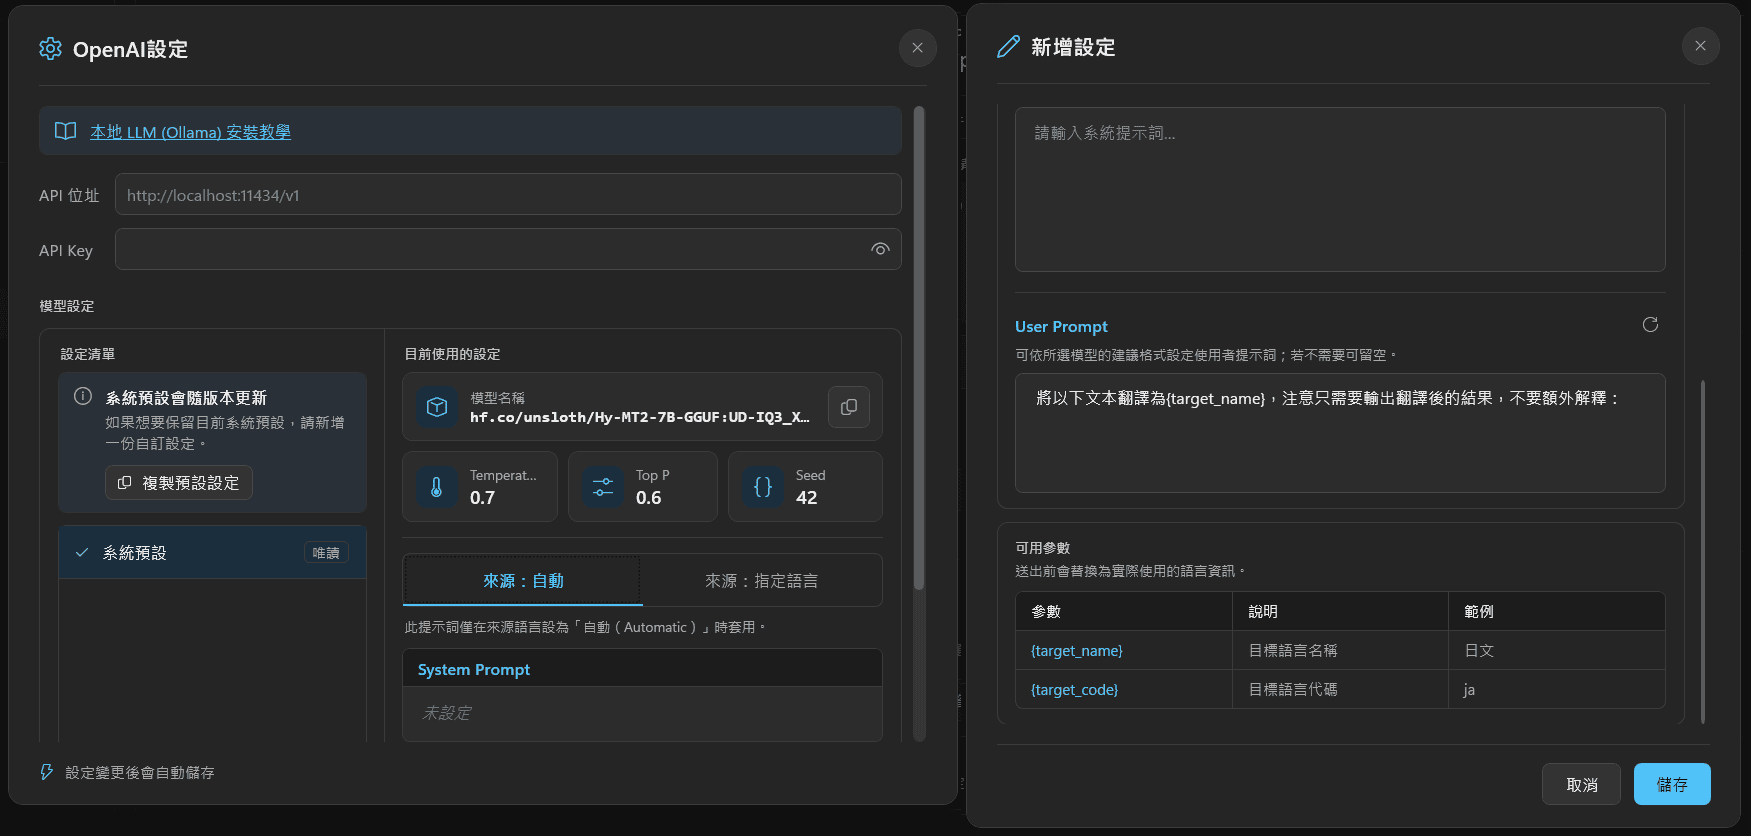The width and height of the screenshot is (1751, 836).
Task: Click the thermometer Temperature icon
Action: point(436,487)
